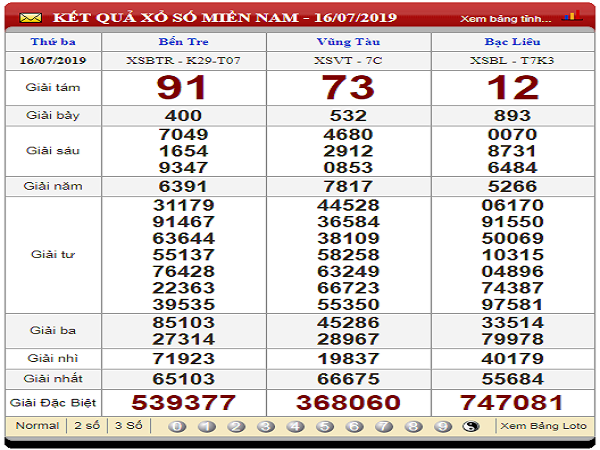Click giải tư number 63644
Image resolution: width=600 pixels, height=450 pixels.
[184, 238]
